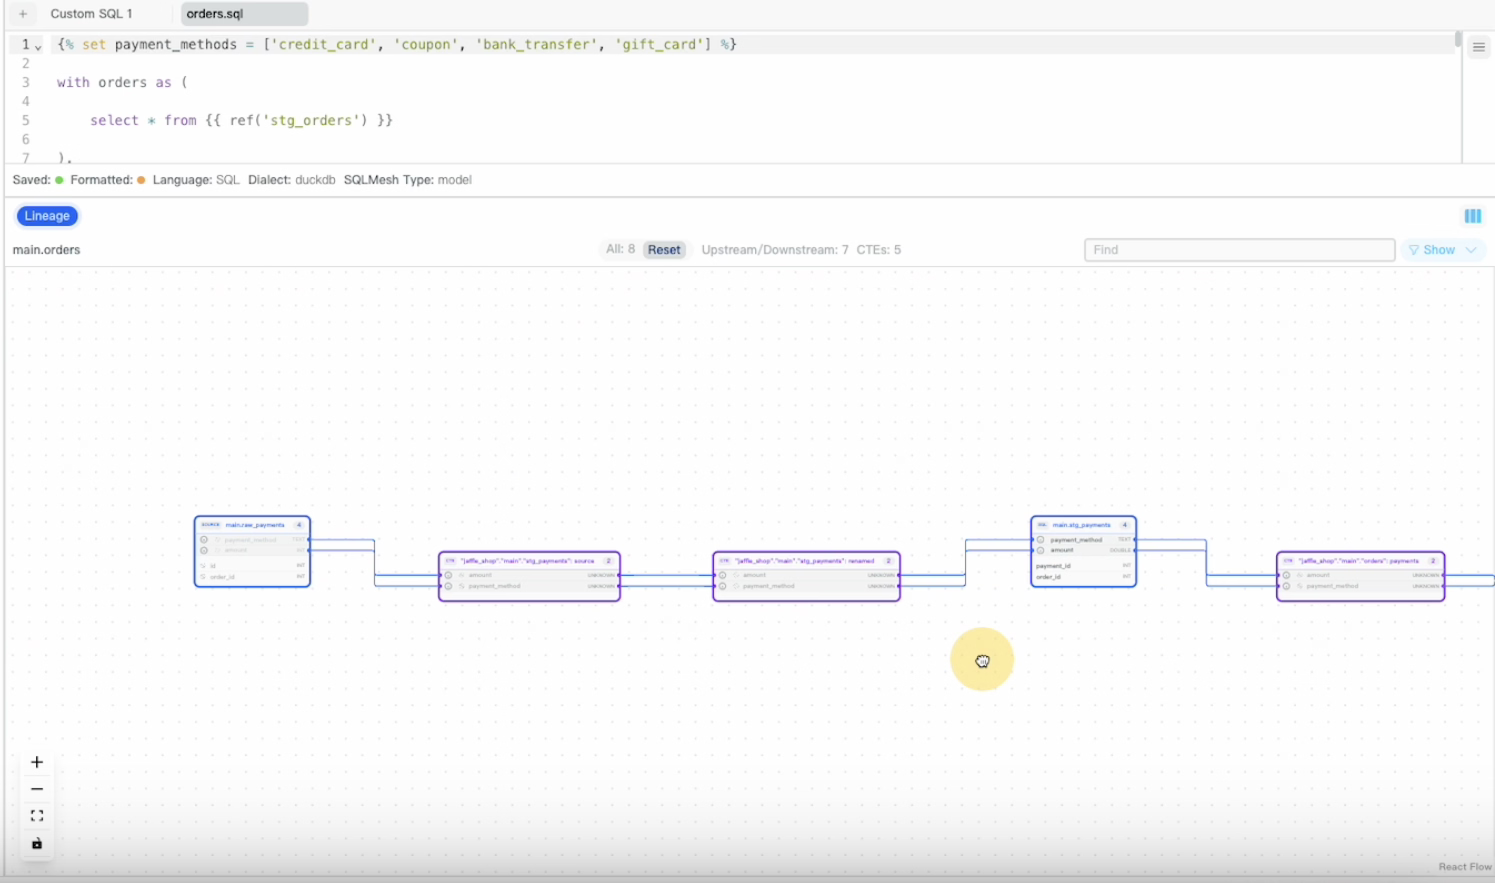Toggle the interactivity lock icon on the canvas
The width and height of the screenshot is (1495, 883).
pyautogui.click(x=37, y=843)
